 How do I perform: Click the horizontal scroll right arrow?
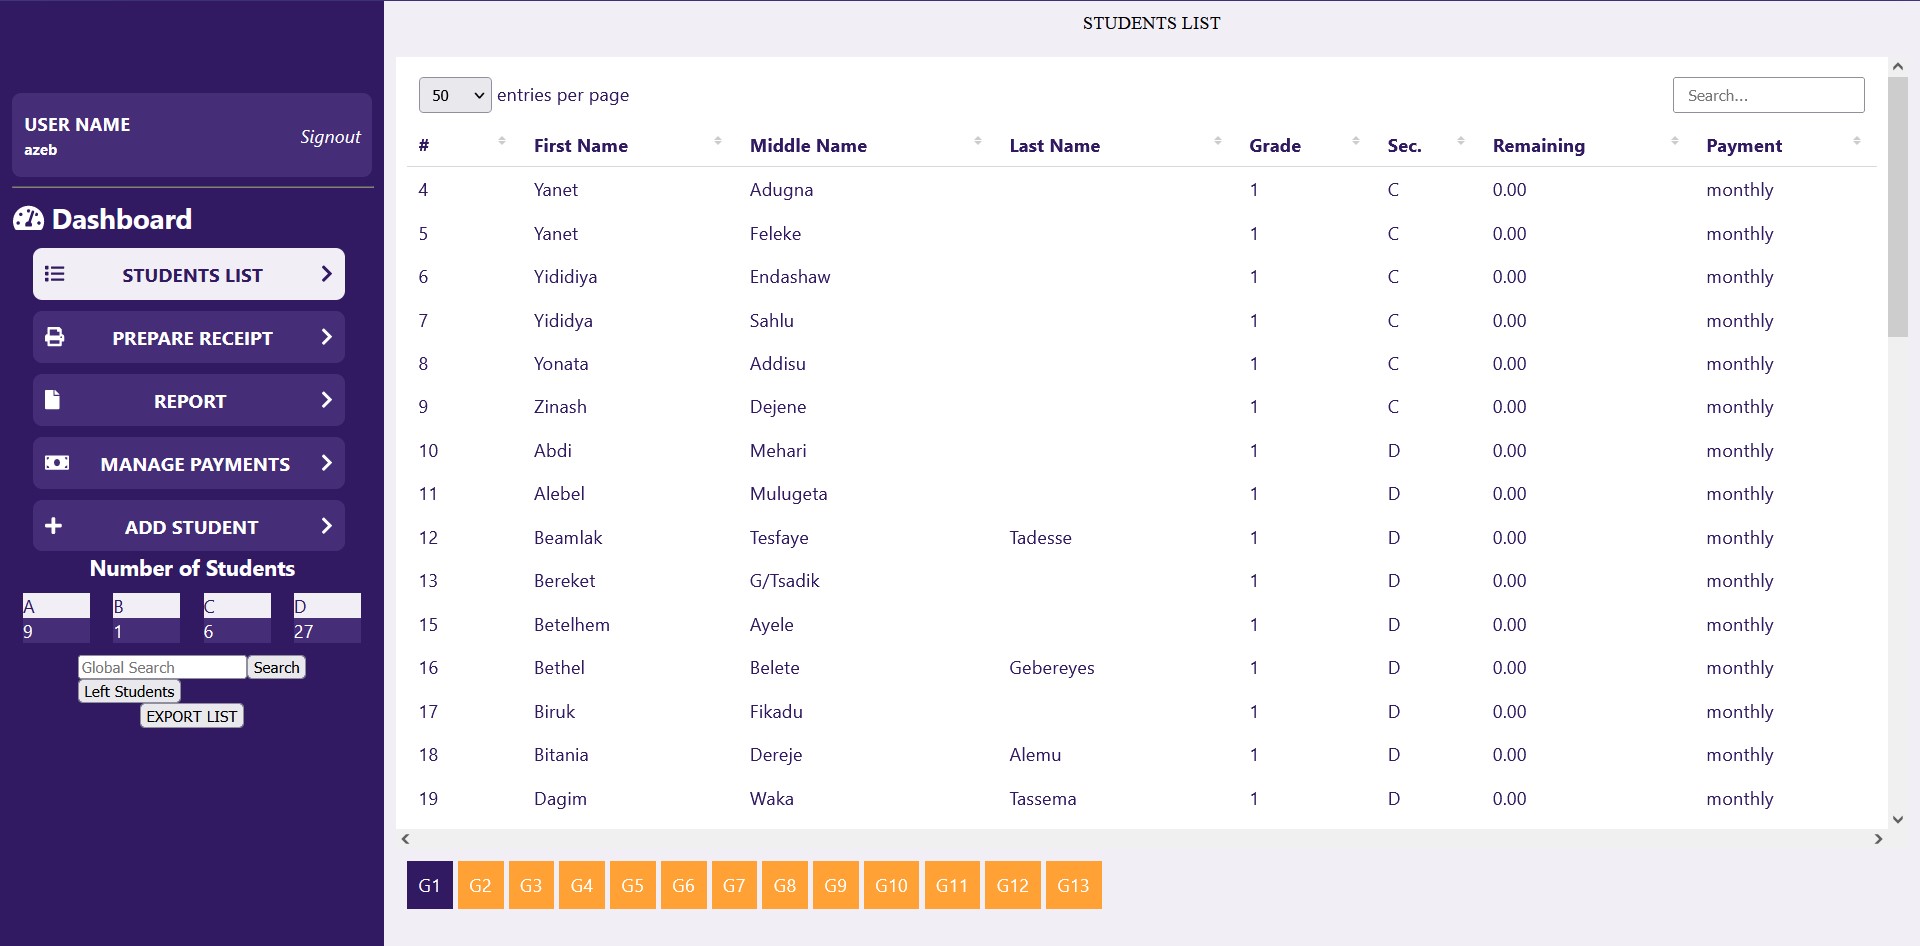1878,839
